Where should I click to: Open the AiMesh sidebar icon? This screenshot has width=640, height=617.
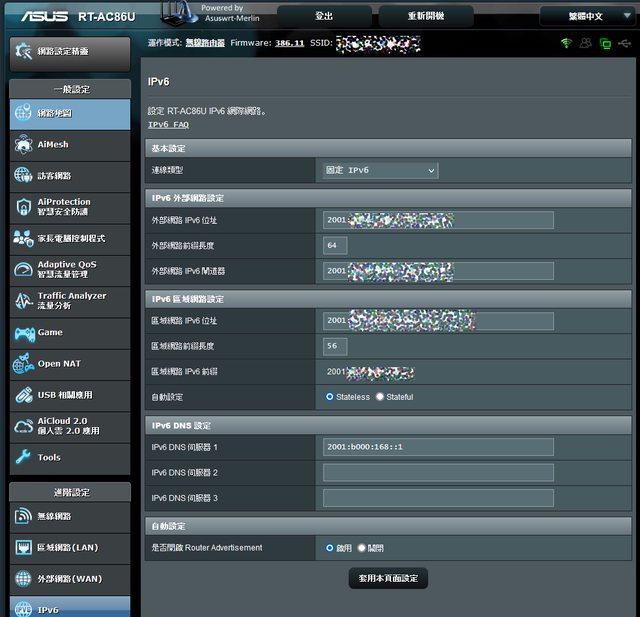[23, 144]
